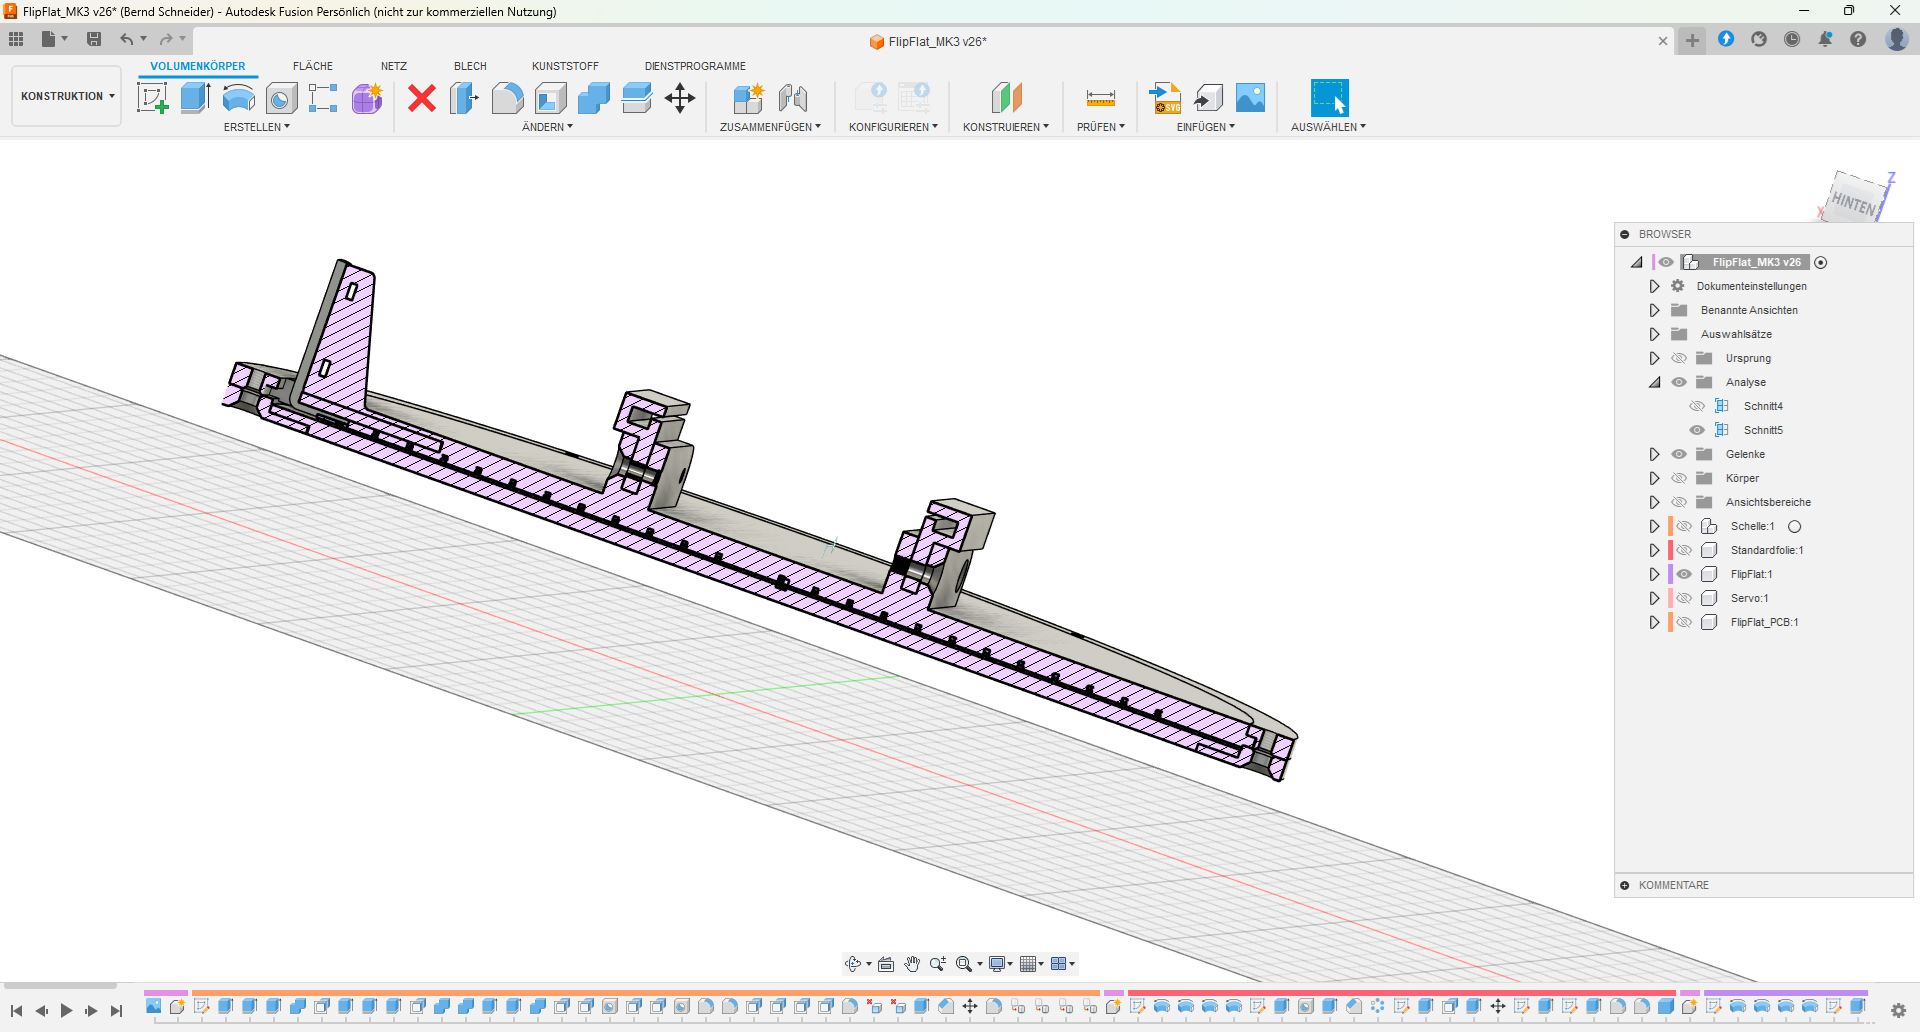The image size is (1920, 1032).
Task: Expand the Gelenke folder in browser
Action: 1654,454
